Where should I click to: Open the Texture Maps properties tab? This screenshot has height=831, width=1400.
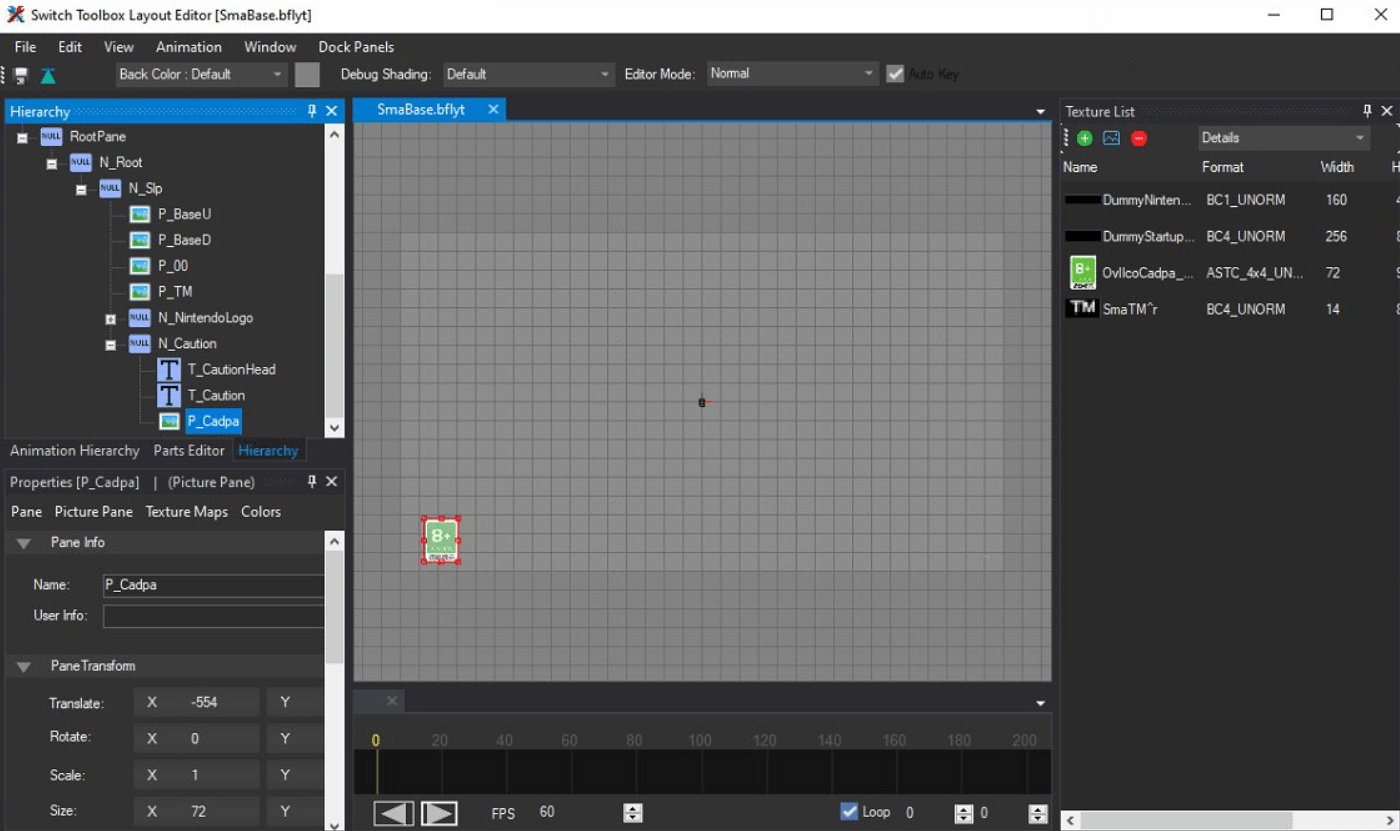pos(186,512)
